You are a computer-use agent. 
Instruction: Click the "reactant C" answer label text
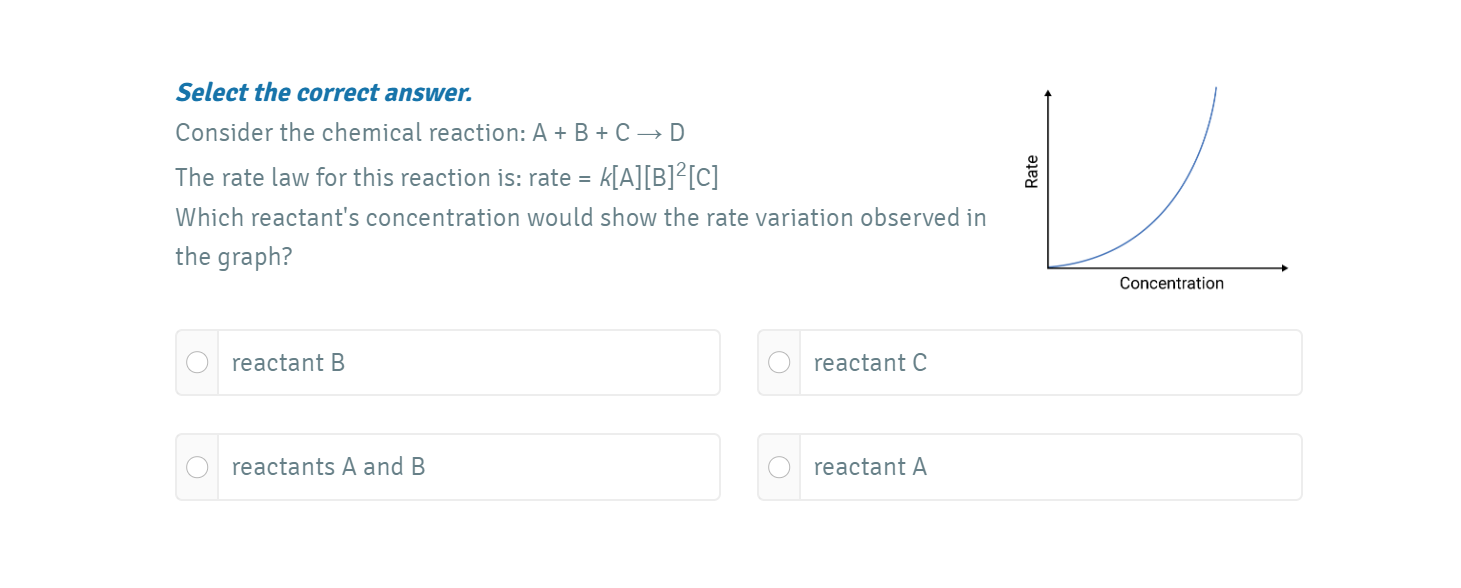870,363
